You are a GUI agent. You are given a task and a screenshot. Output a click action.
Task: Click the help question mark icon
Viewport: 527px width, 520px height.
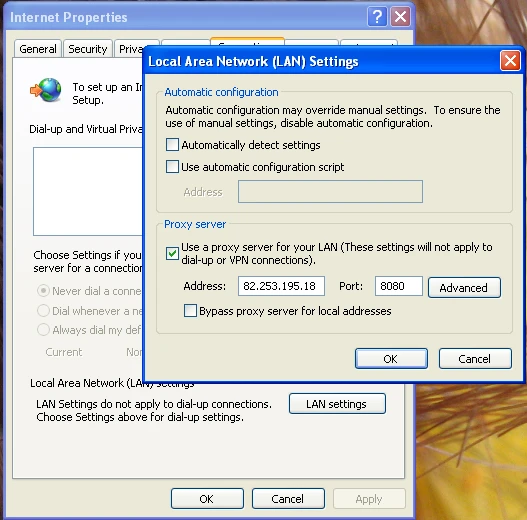point(377,16)
